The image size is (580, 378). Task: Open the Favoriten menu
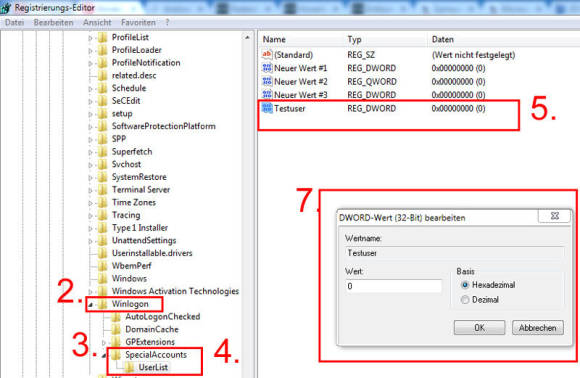(x=138, y=23)
